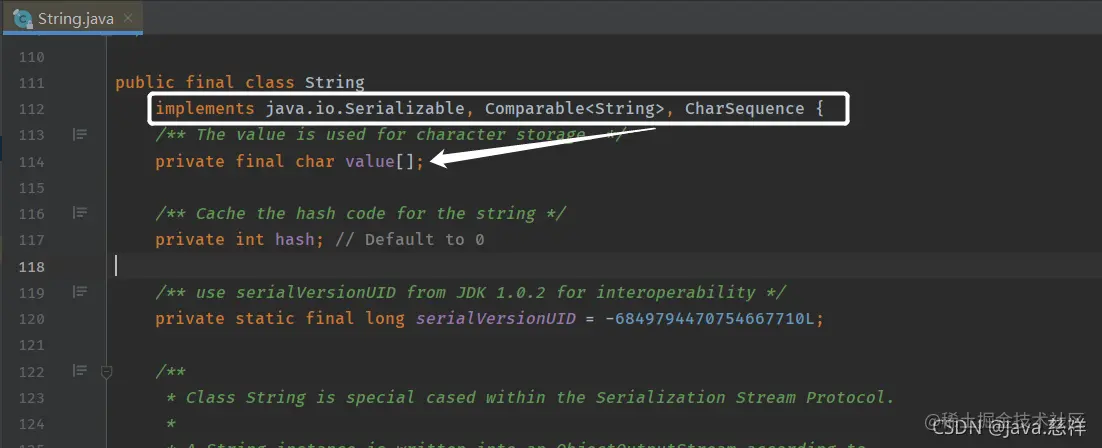Click the 'hash' field name on line 117
Screen dimensions: 1102x448
tap(295, 241)
